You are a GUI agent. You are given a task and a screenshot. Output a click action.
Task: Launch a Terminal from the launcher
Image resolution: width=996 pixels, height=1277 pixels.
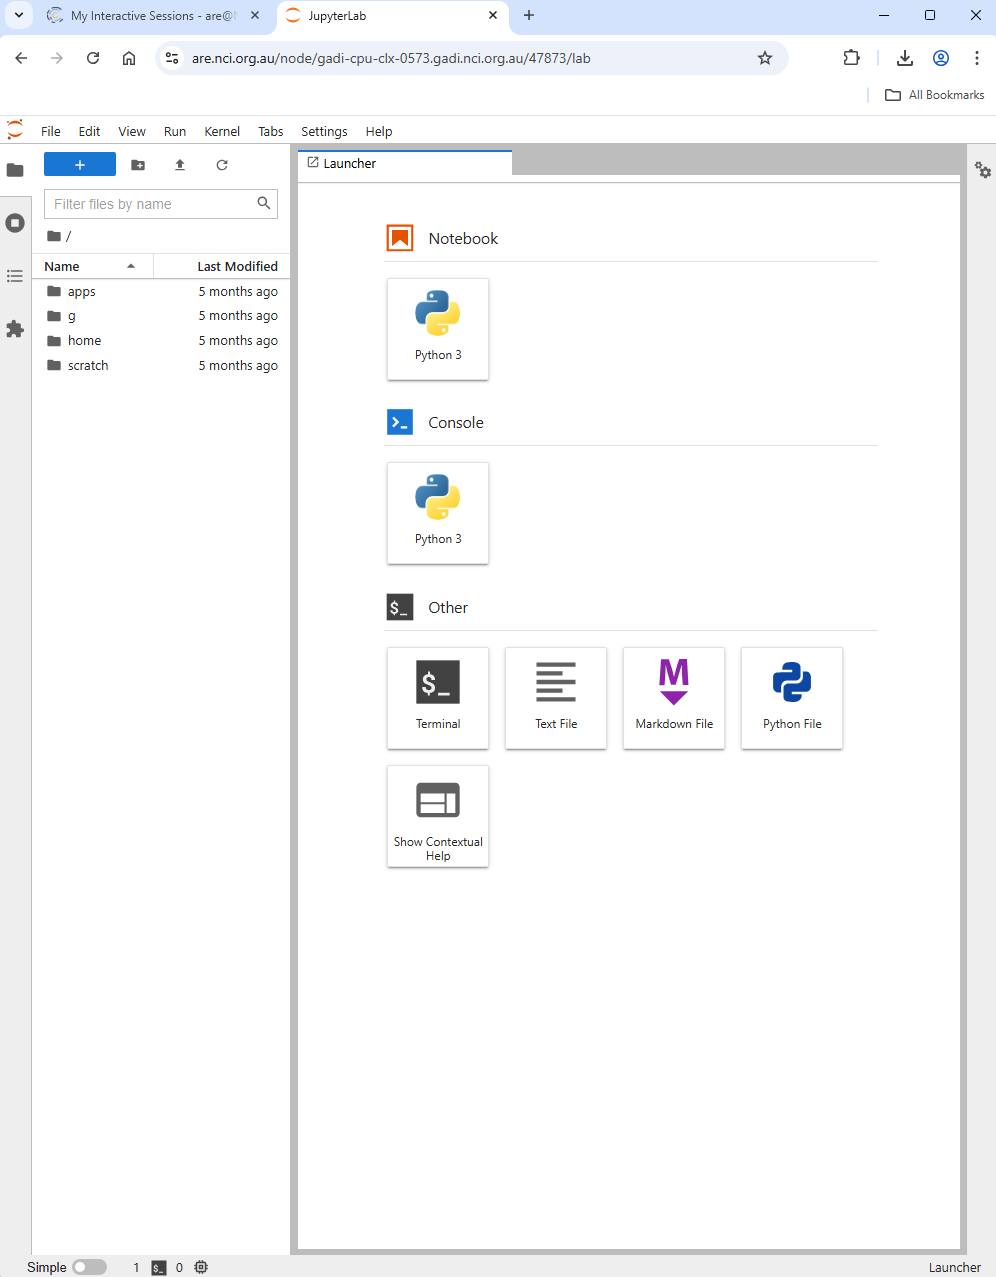coord(438,697)
